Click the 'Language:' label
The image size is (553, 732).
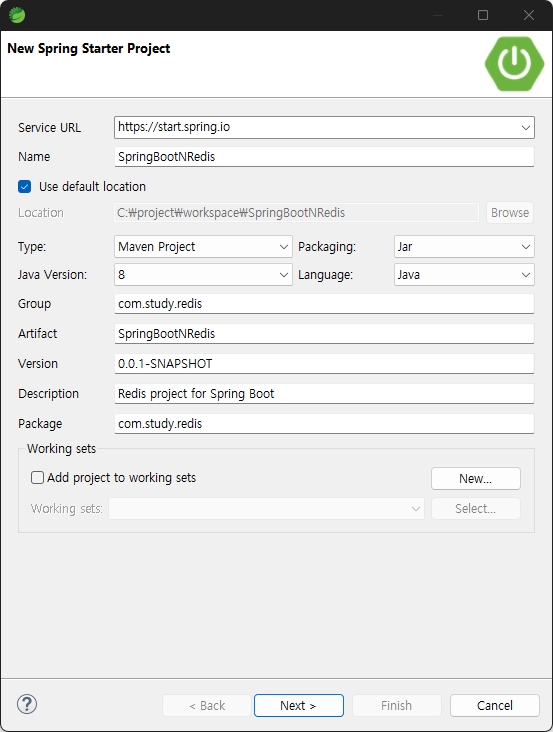pos(325,274)
